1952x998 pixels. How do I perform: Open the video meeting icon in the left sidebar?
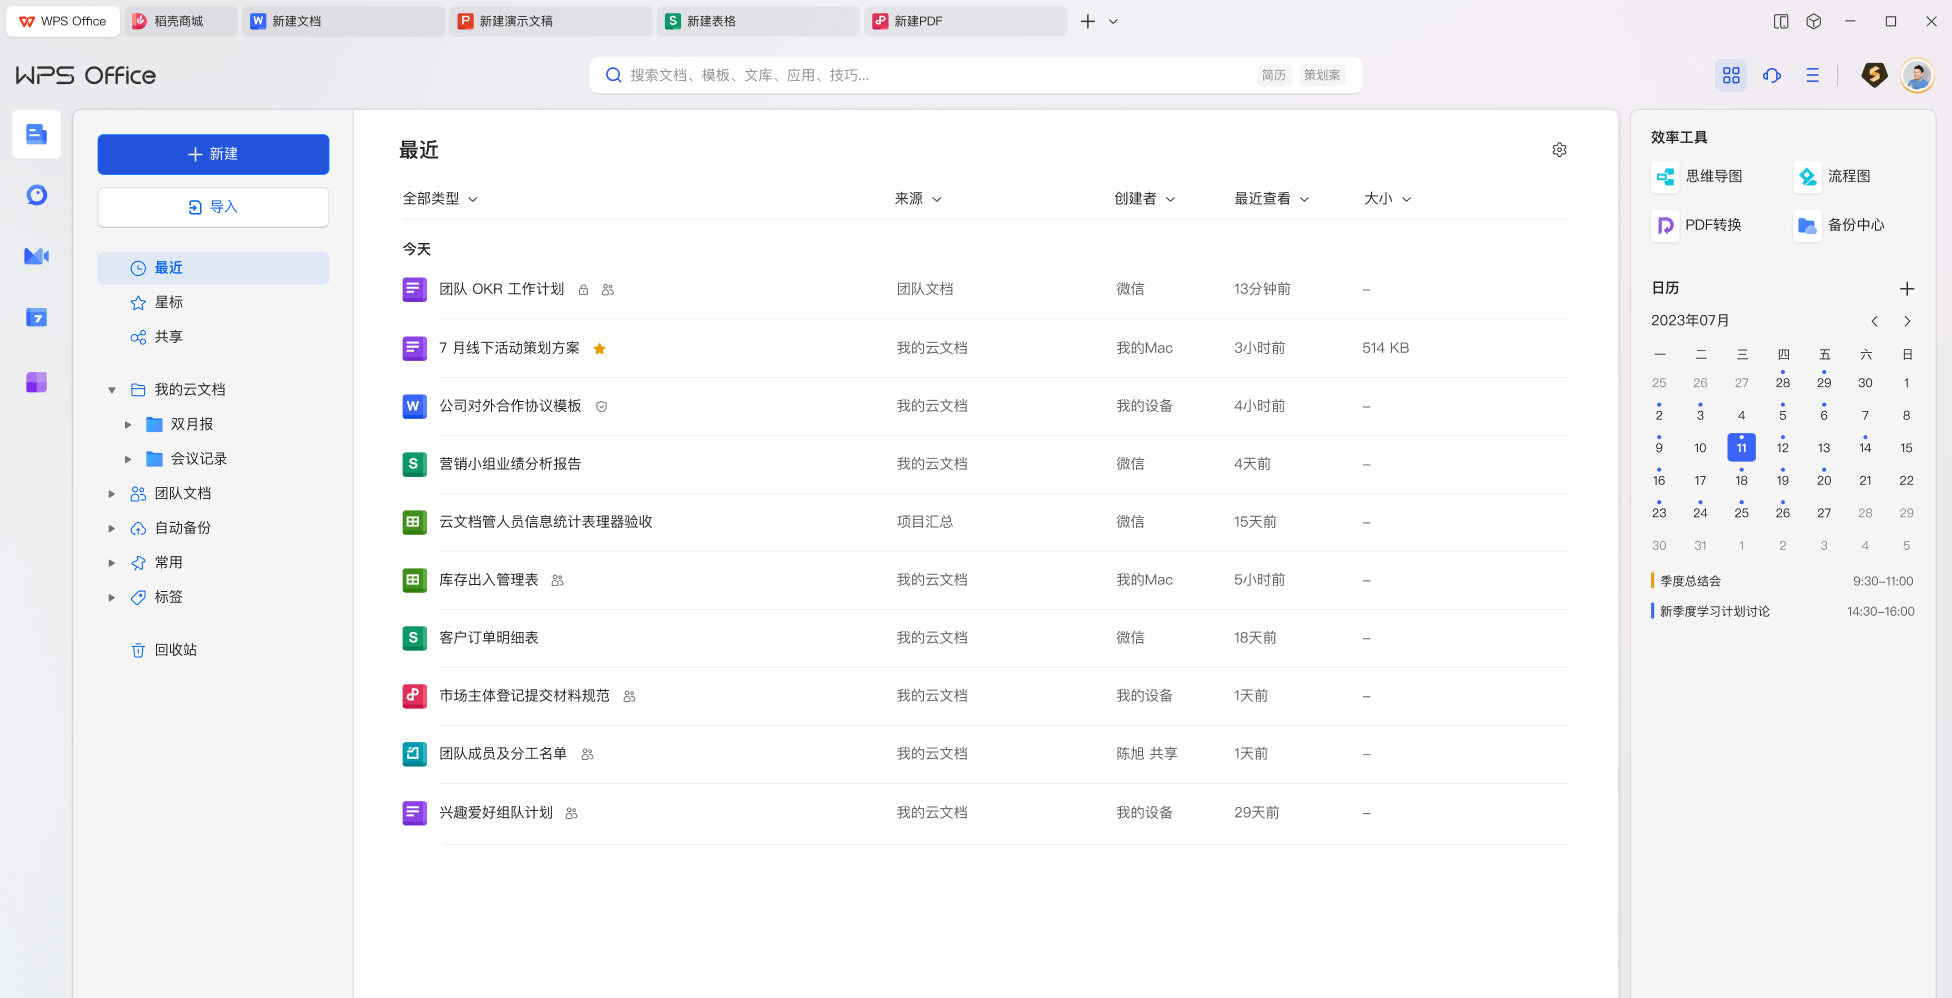coord(36,256)
